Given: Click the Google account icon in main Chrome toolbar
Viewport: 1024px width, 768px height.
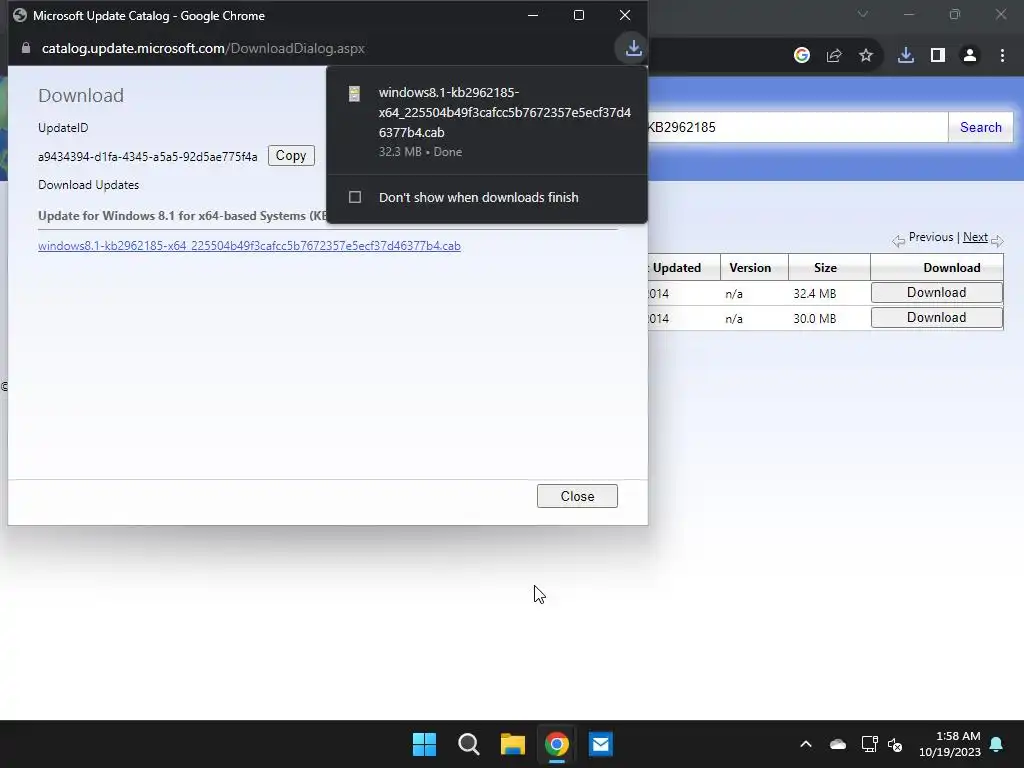Looking at the screenshot, I should [802, 56].
